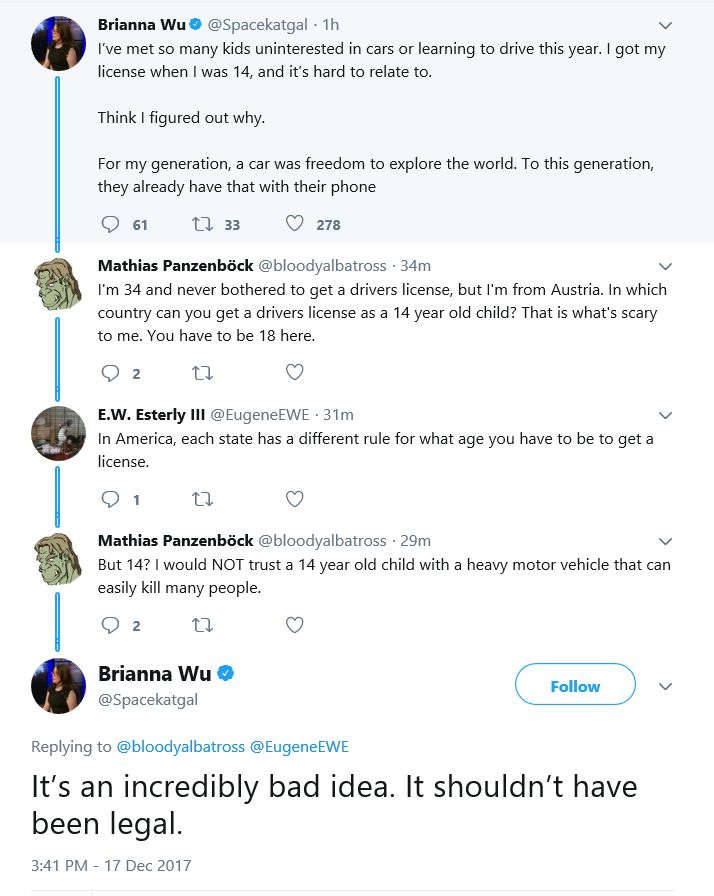Expand the menu chevron on E.W. Esterly's tweet

(665, 415)
